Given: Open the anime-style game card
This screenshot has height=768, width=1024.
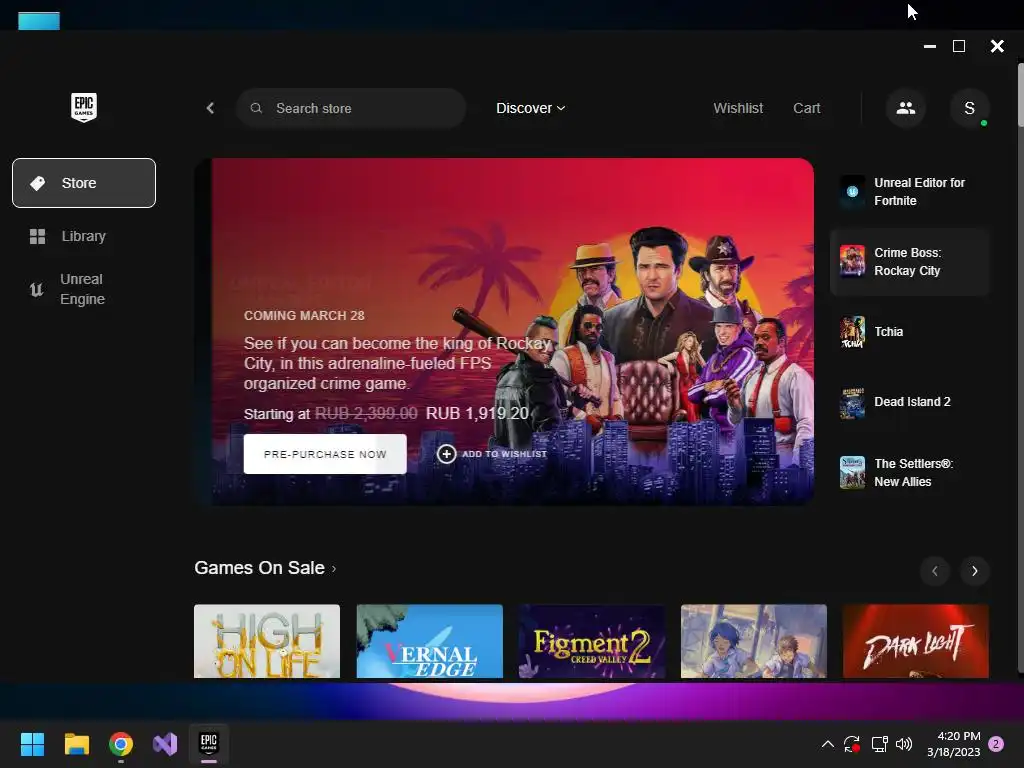Looking at the screenshot, I should point(754,641).
